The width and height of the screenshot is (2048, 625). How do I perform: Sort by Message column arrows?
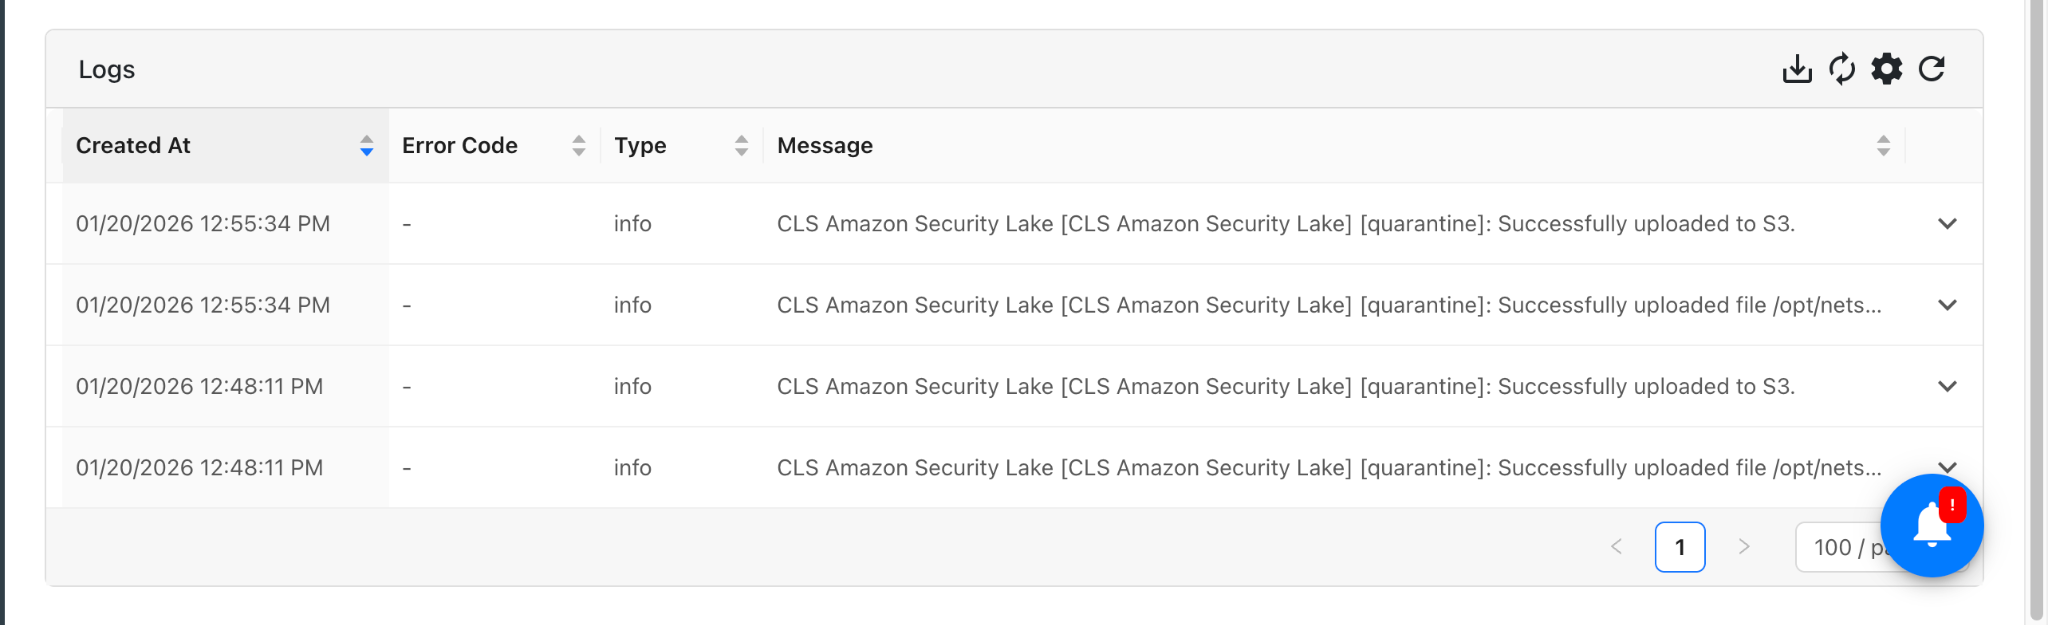(1883, 146)
